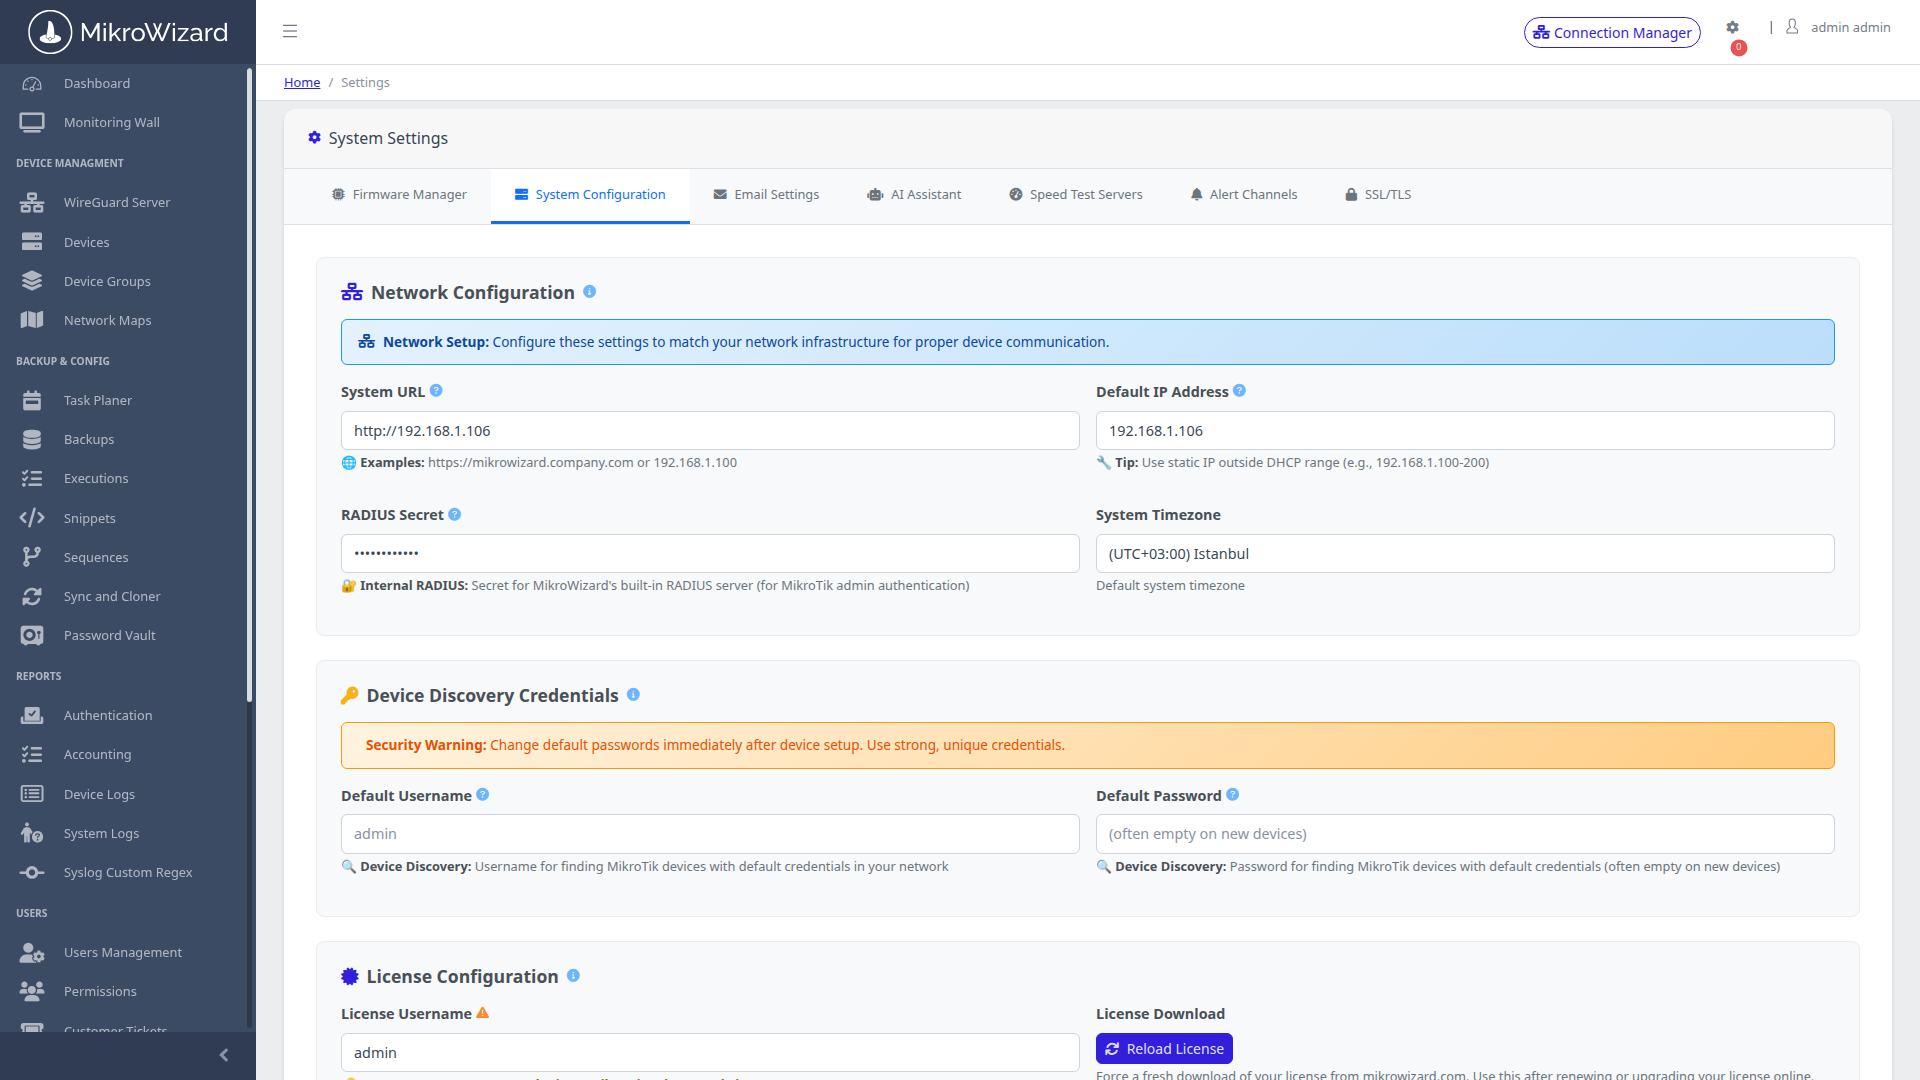Click the Default Username help icon
The height and width of the screenshot is (1080, 1920).
pos(483,795)
